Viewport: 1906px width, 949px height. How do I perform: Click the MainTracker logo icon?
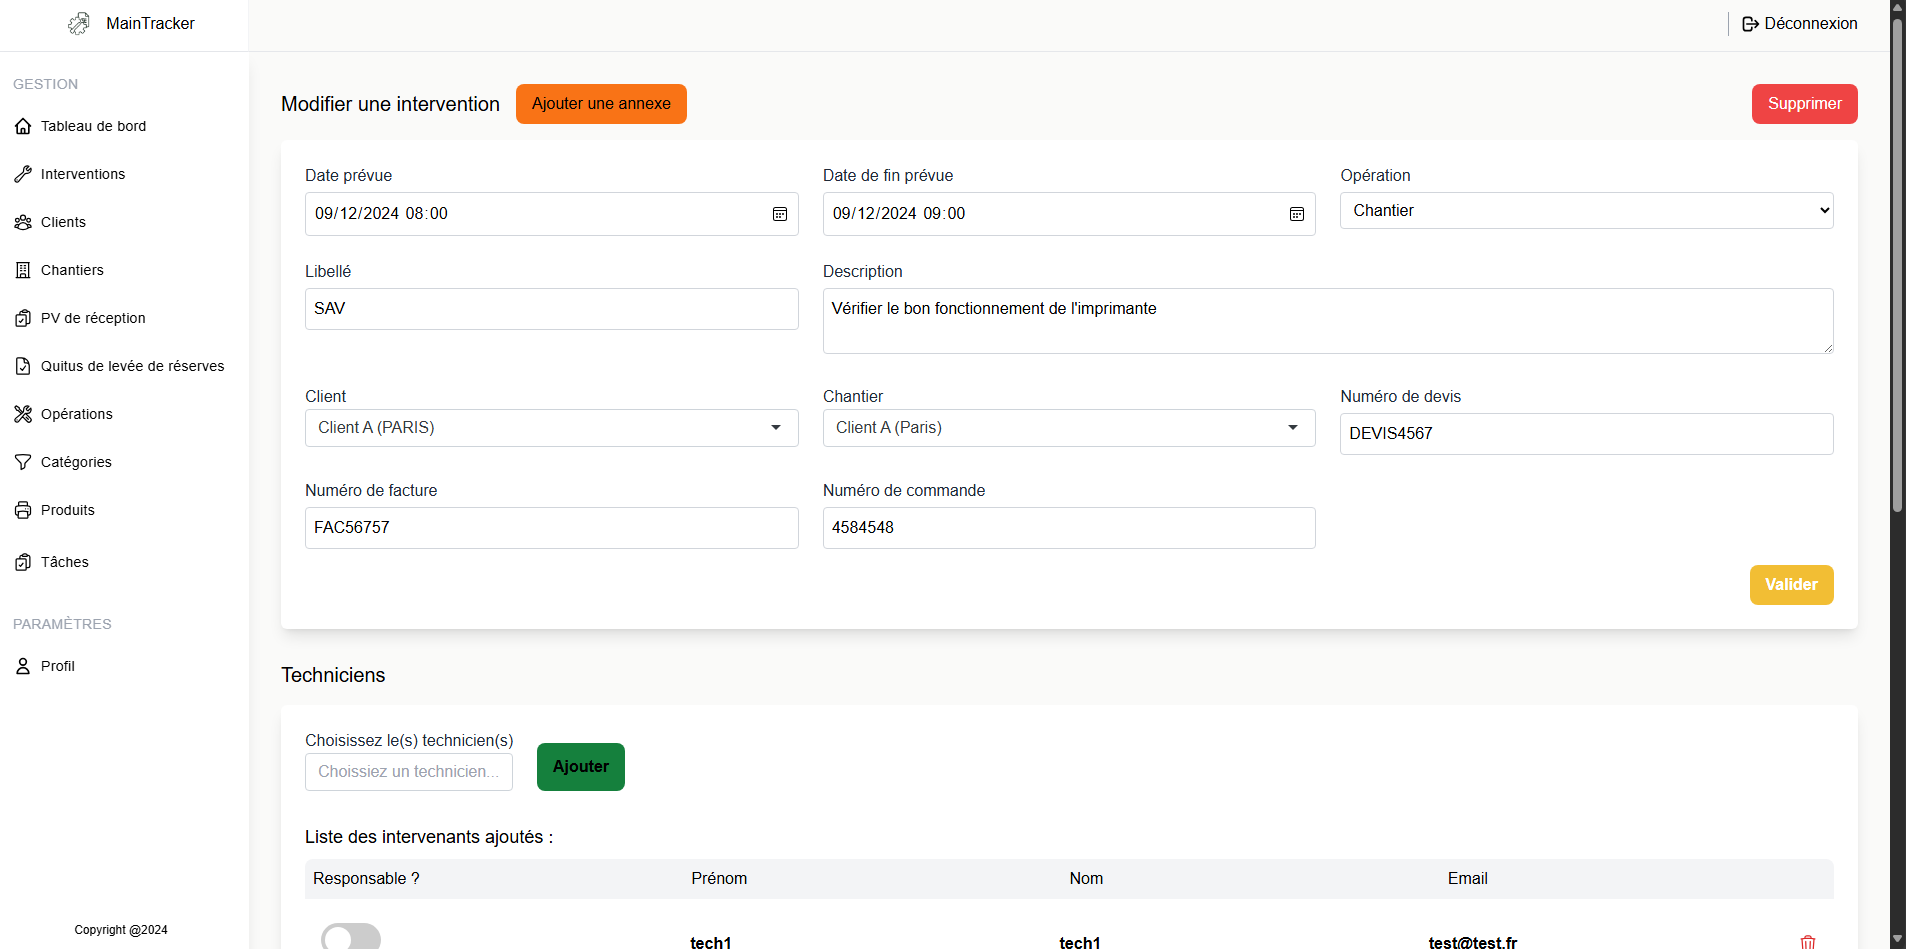tap(79, 24)
